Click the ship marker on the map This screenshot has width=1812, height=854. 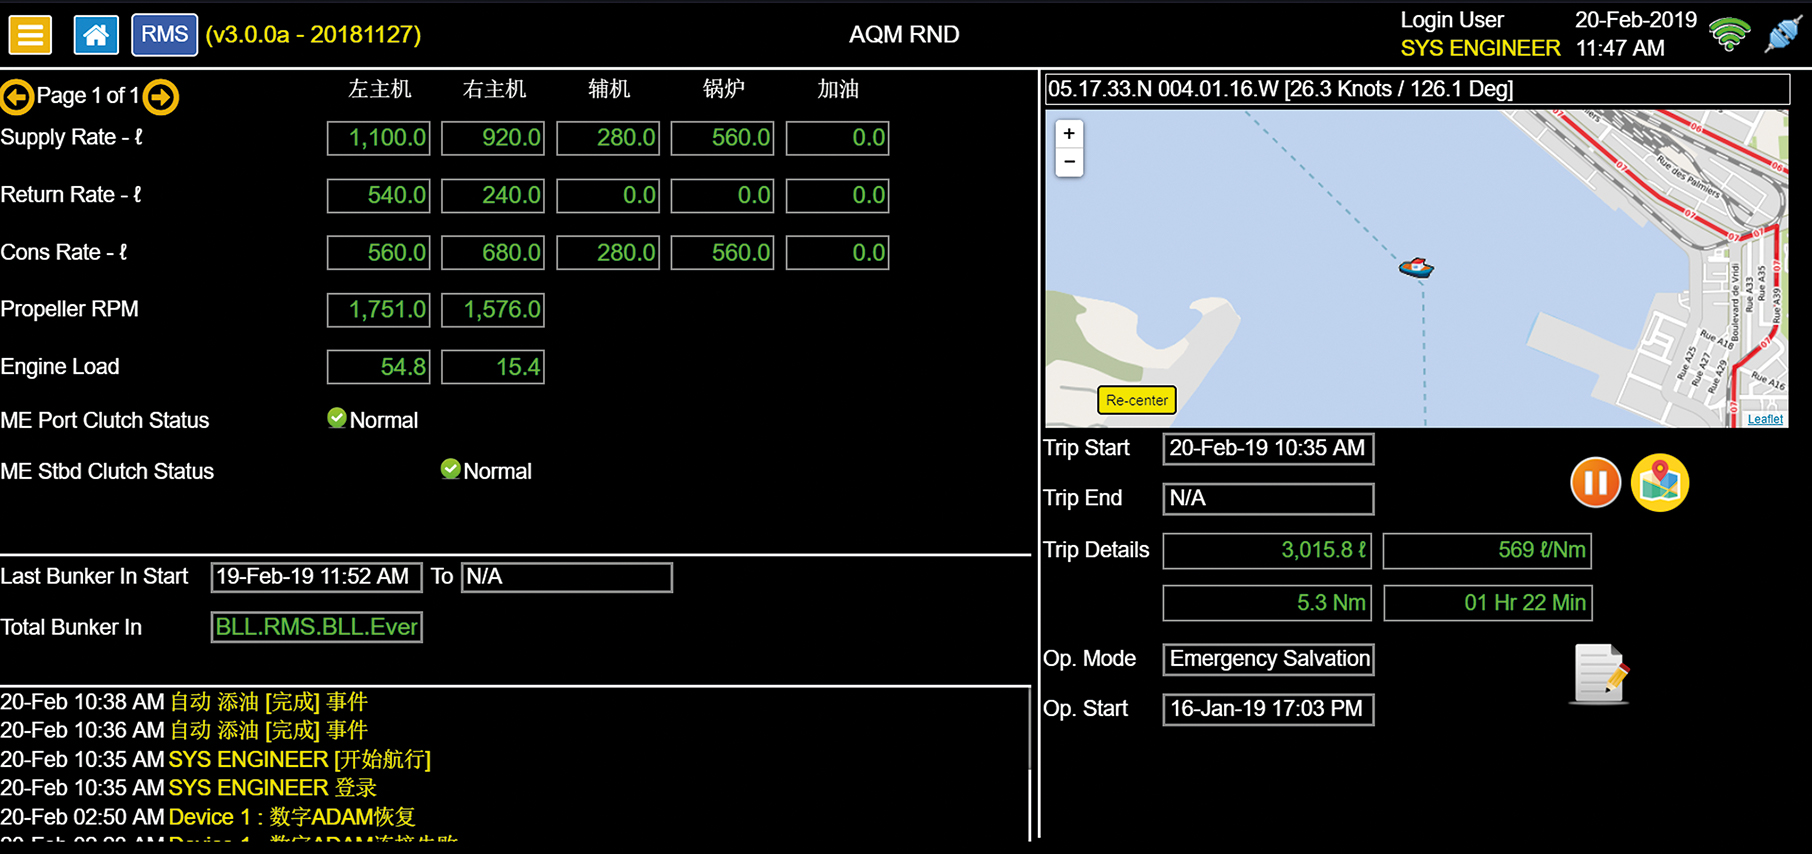click(1416, 267)
